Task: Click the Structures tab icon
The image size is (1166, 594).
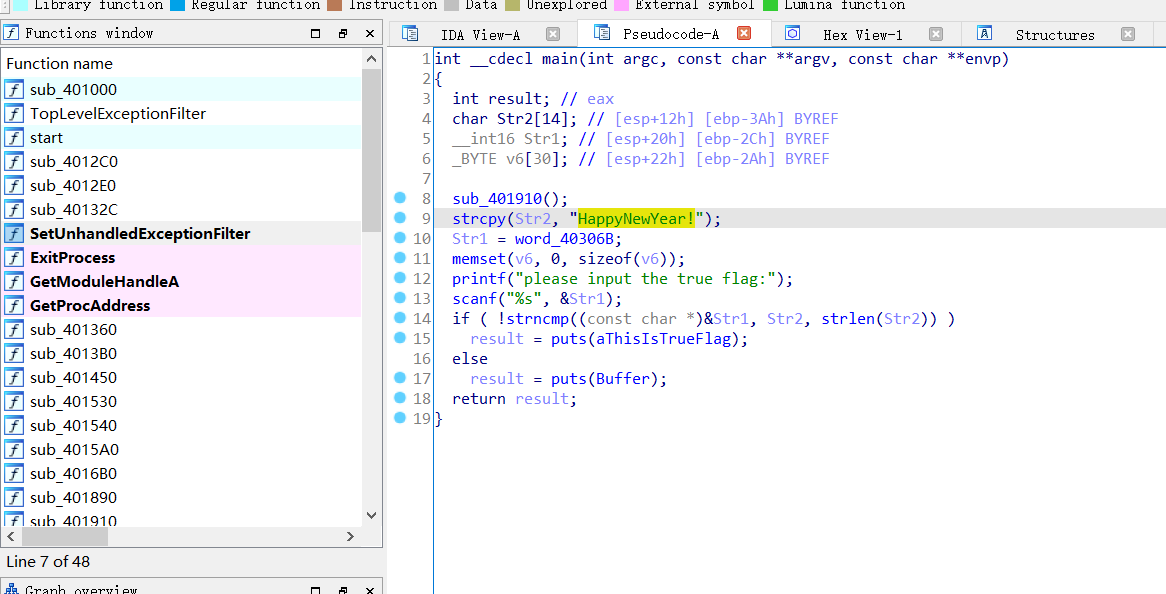Action: point(984,34)
